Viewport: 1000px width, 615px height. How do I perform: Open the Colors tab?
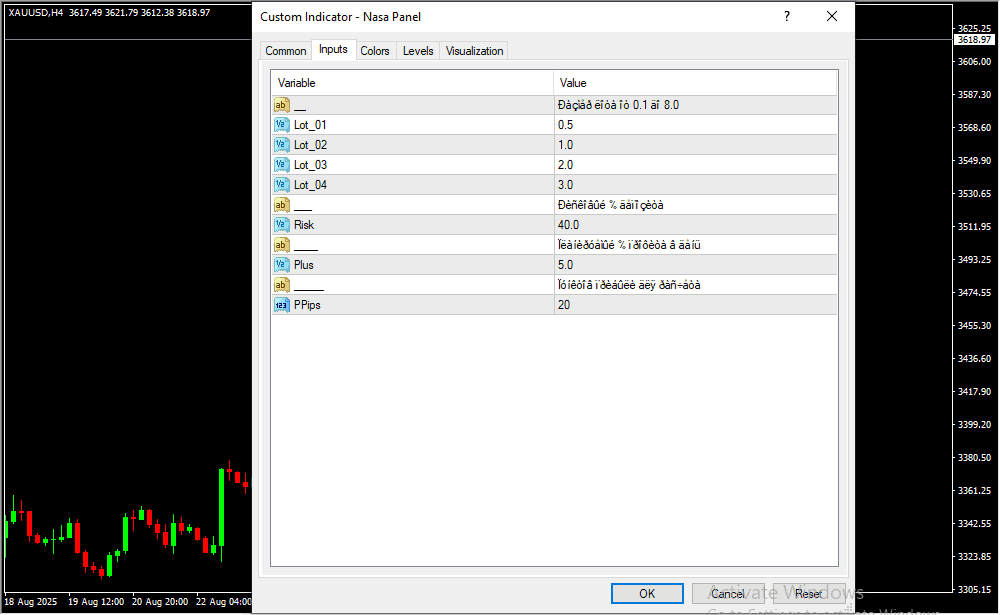[375, 51]
